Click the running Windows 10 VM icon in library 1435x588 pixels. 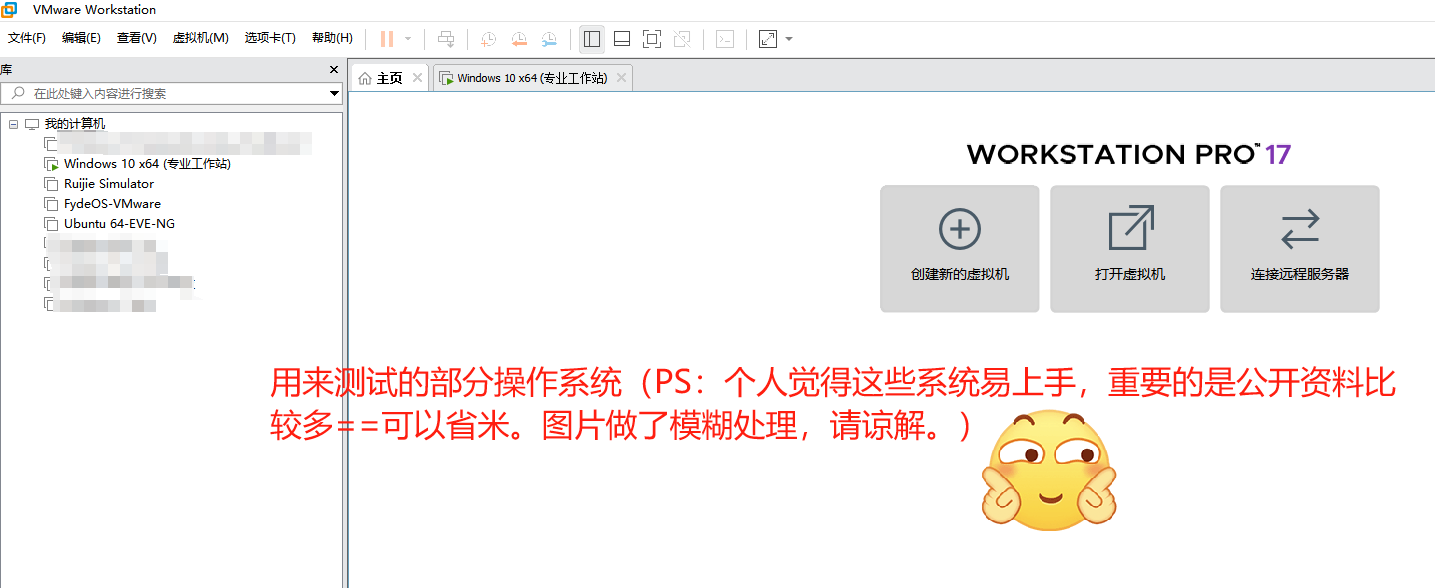(51, 164)
